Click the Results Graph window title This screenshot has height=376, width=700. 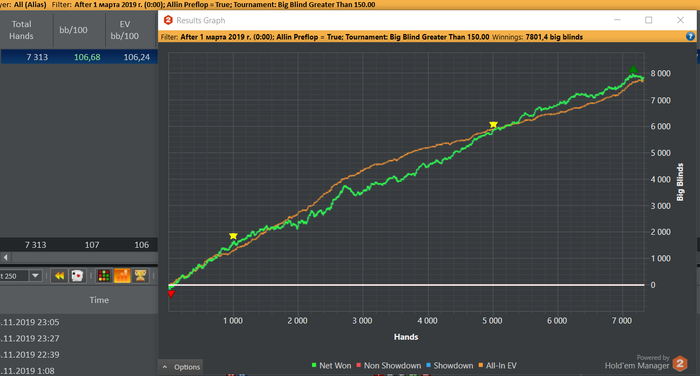pos(200,21)
